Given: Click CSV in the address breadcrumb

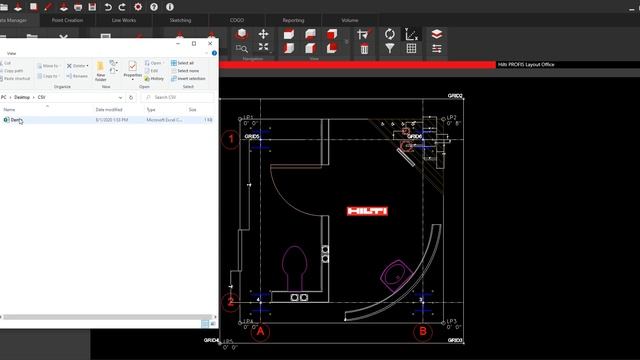Looking at the screenshot, I should [x=41, y=97].
